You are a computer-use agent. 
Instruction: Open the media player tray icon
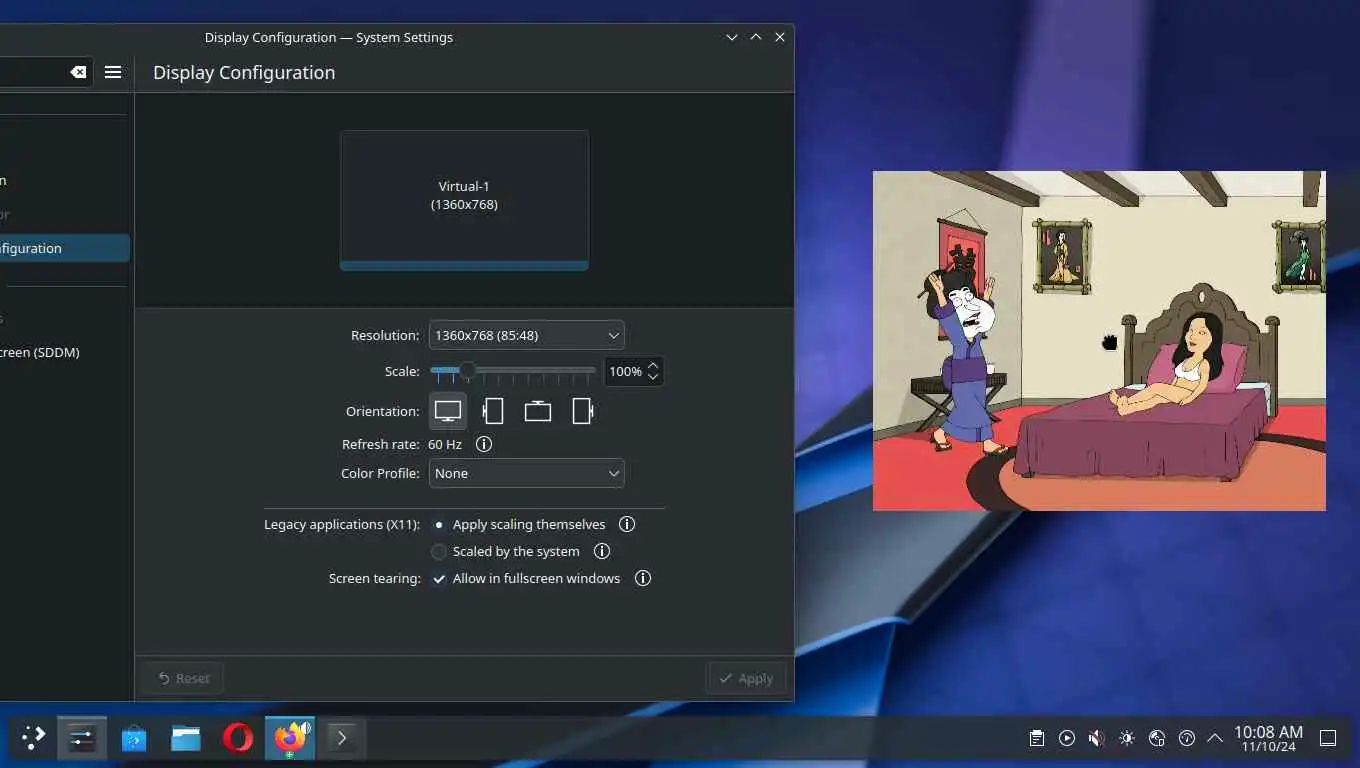pos(1067,738)
